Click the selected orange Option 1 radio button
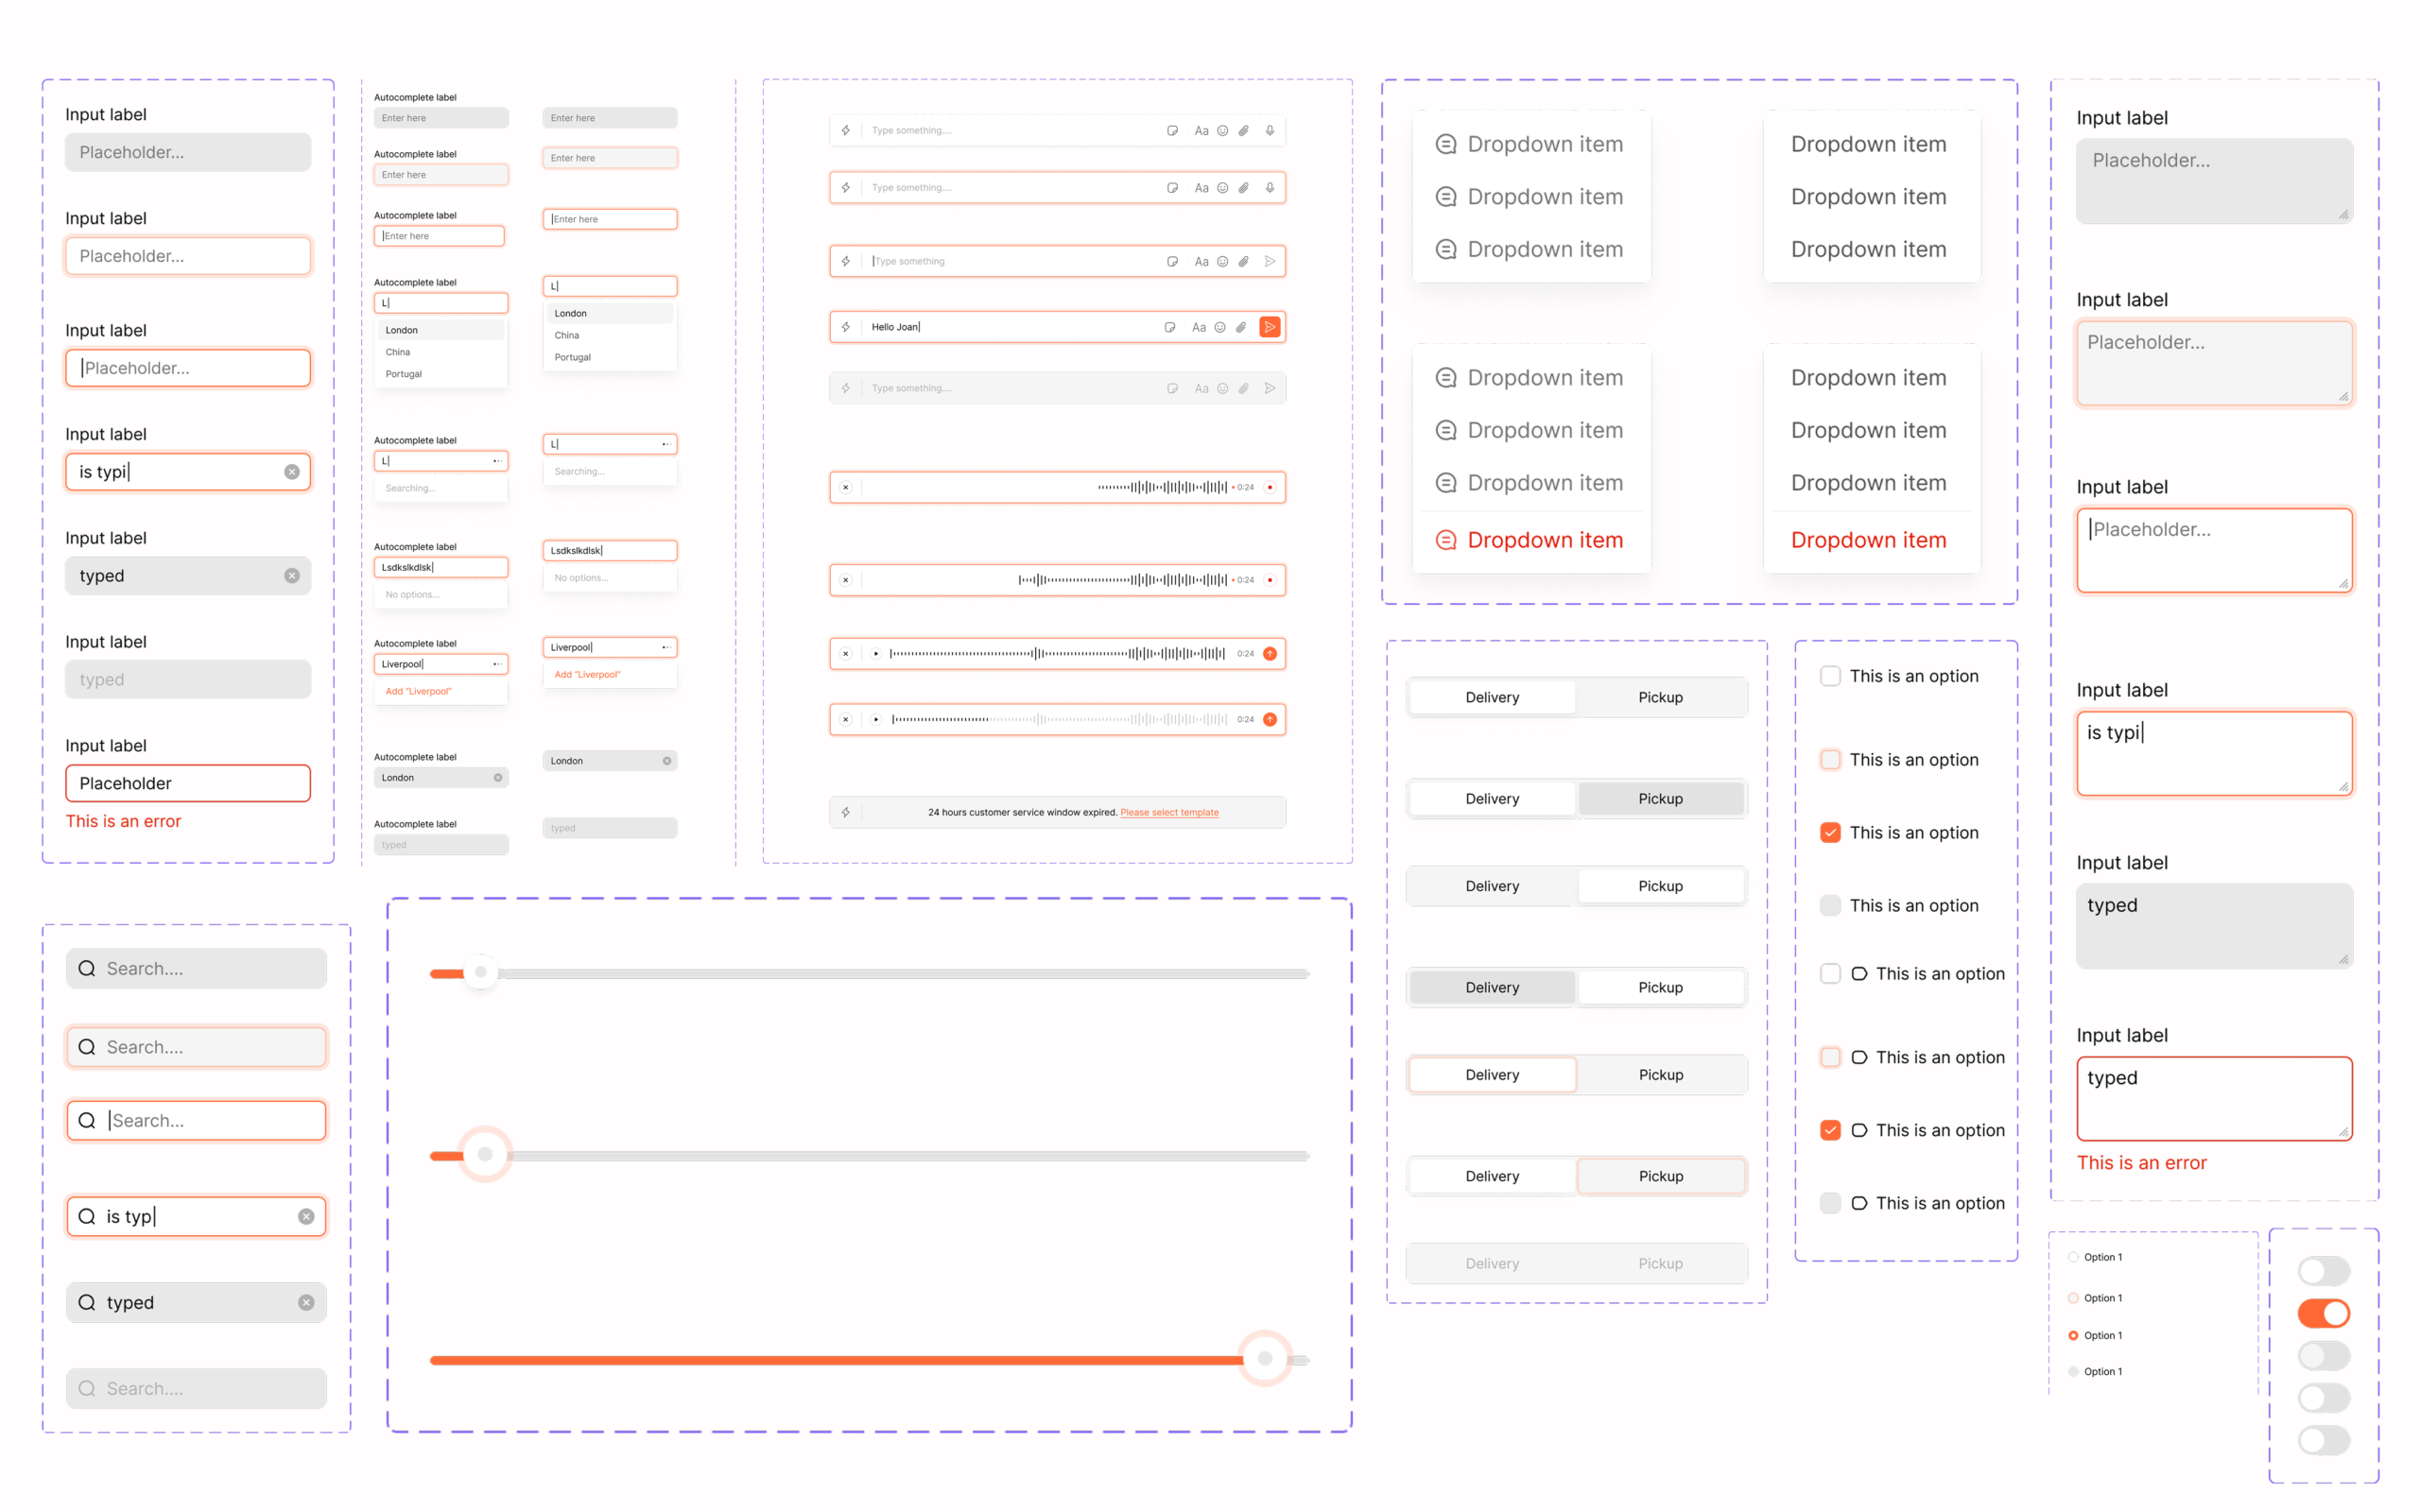This screenshot has width=2420, height=1512. point(2073,1335)
